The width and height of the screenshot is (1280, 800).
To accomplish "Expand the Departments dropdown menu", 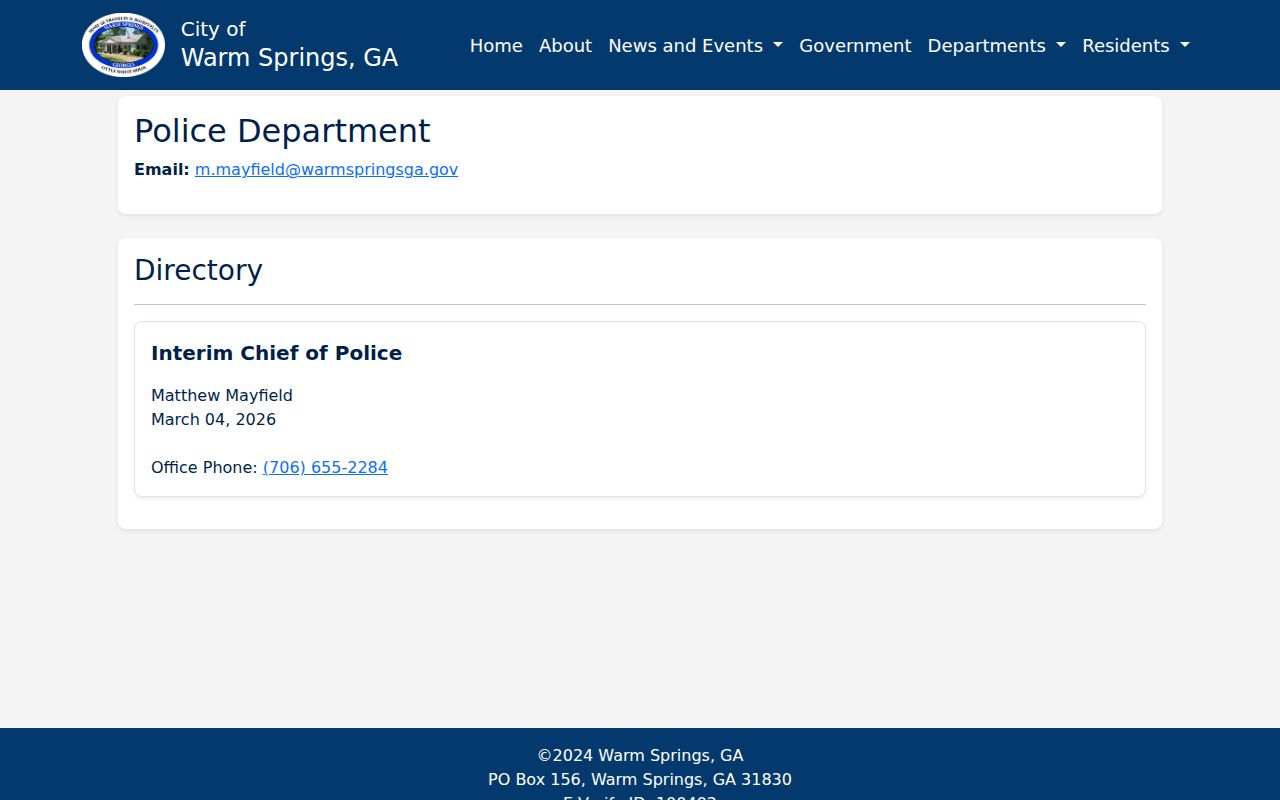I will pyautogui.click(x=996, y=46).
